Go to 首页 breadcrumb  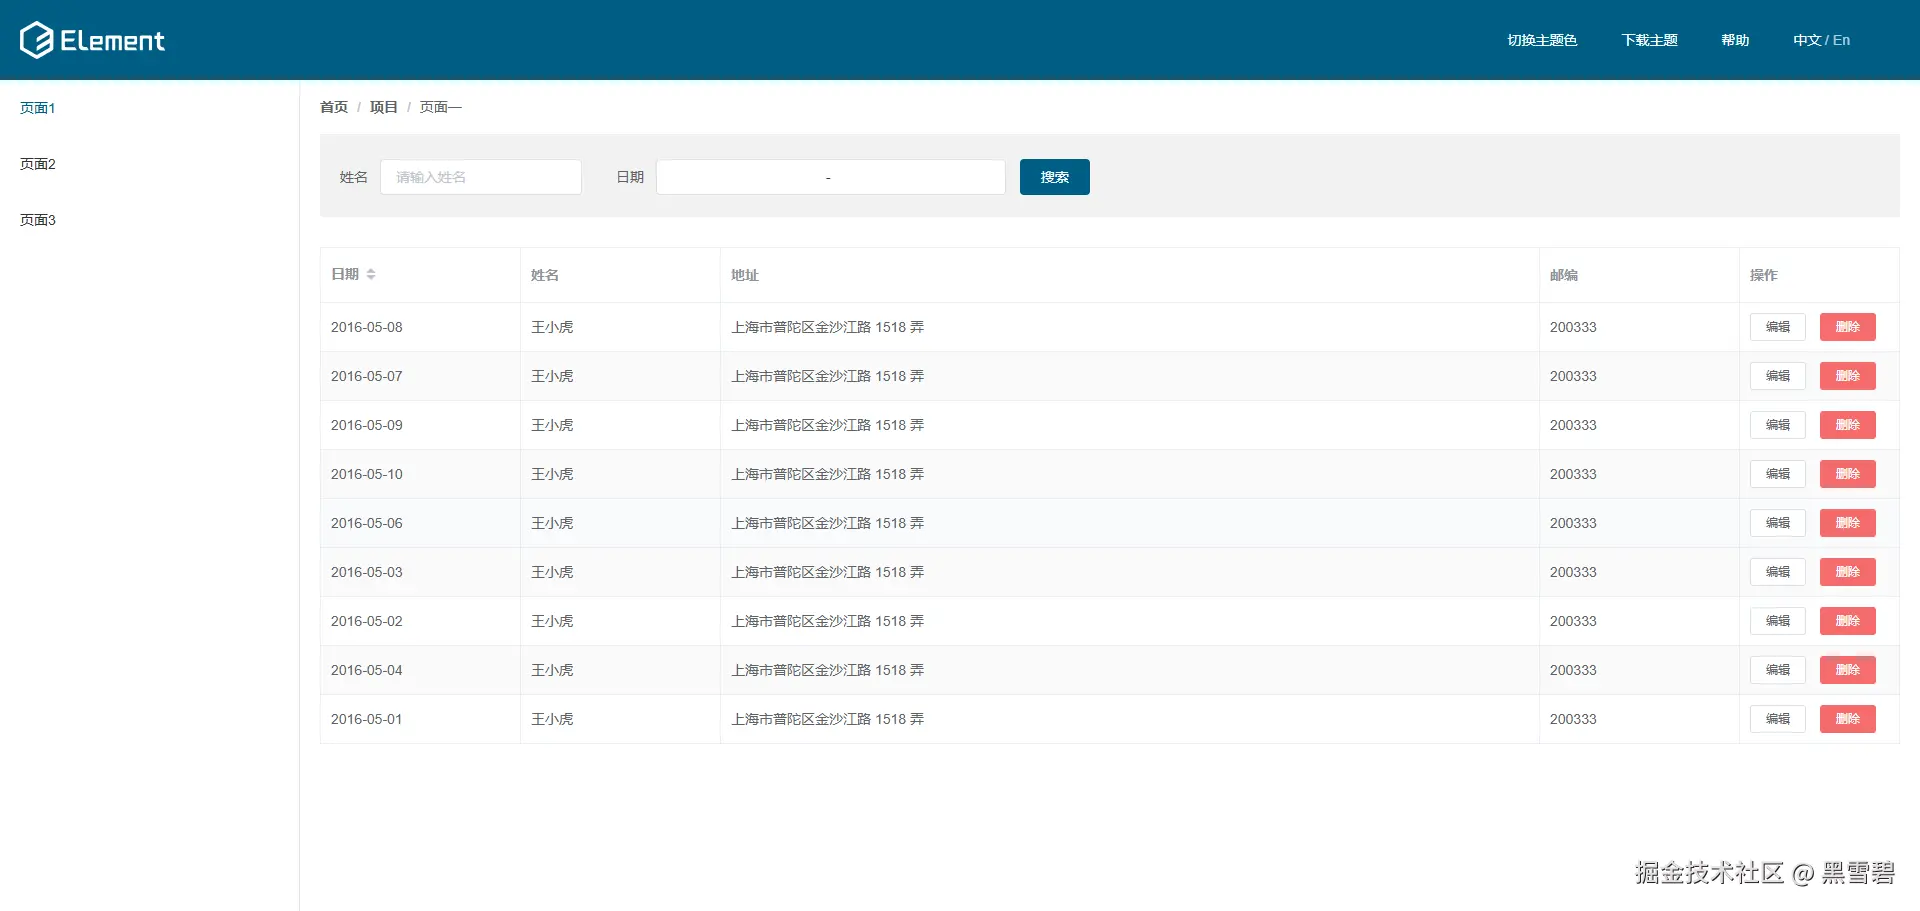tap(334, 107)
